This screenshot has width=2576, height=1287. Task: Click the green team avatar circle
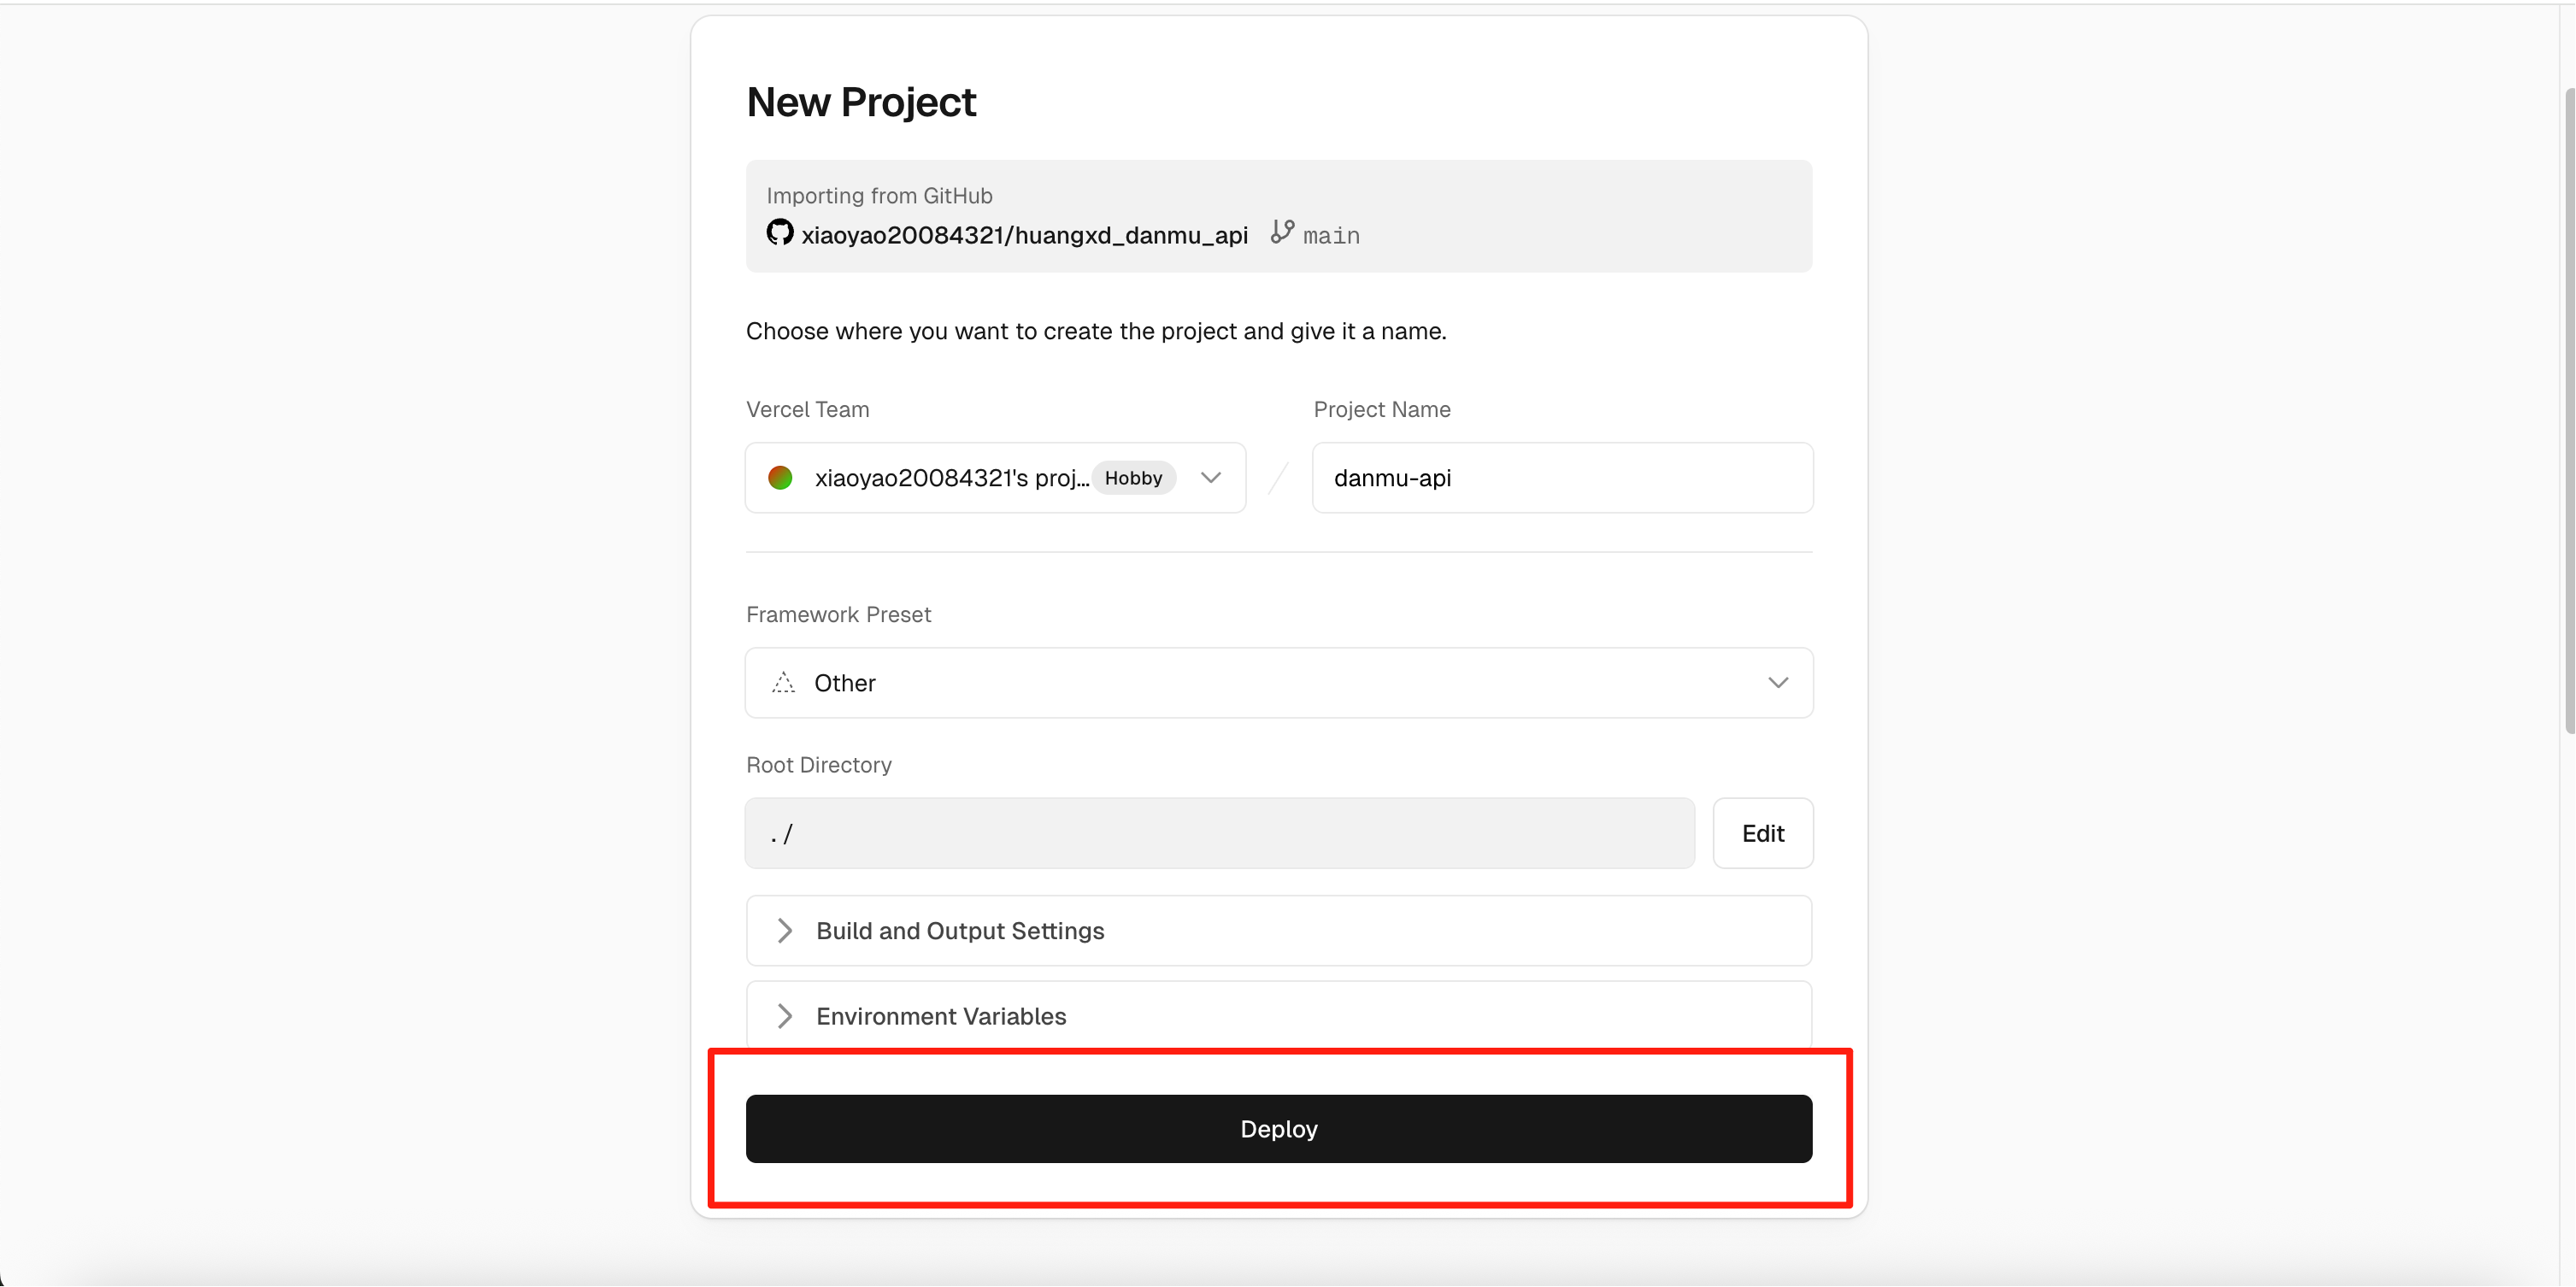(x=780, y=478)
